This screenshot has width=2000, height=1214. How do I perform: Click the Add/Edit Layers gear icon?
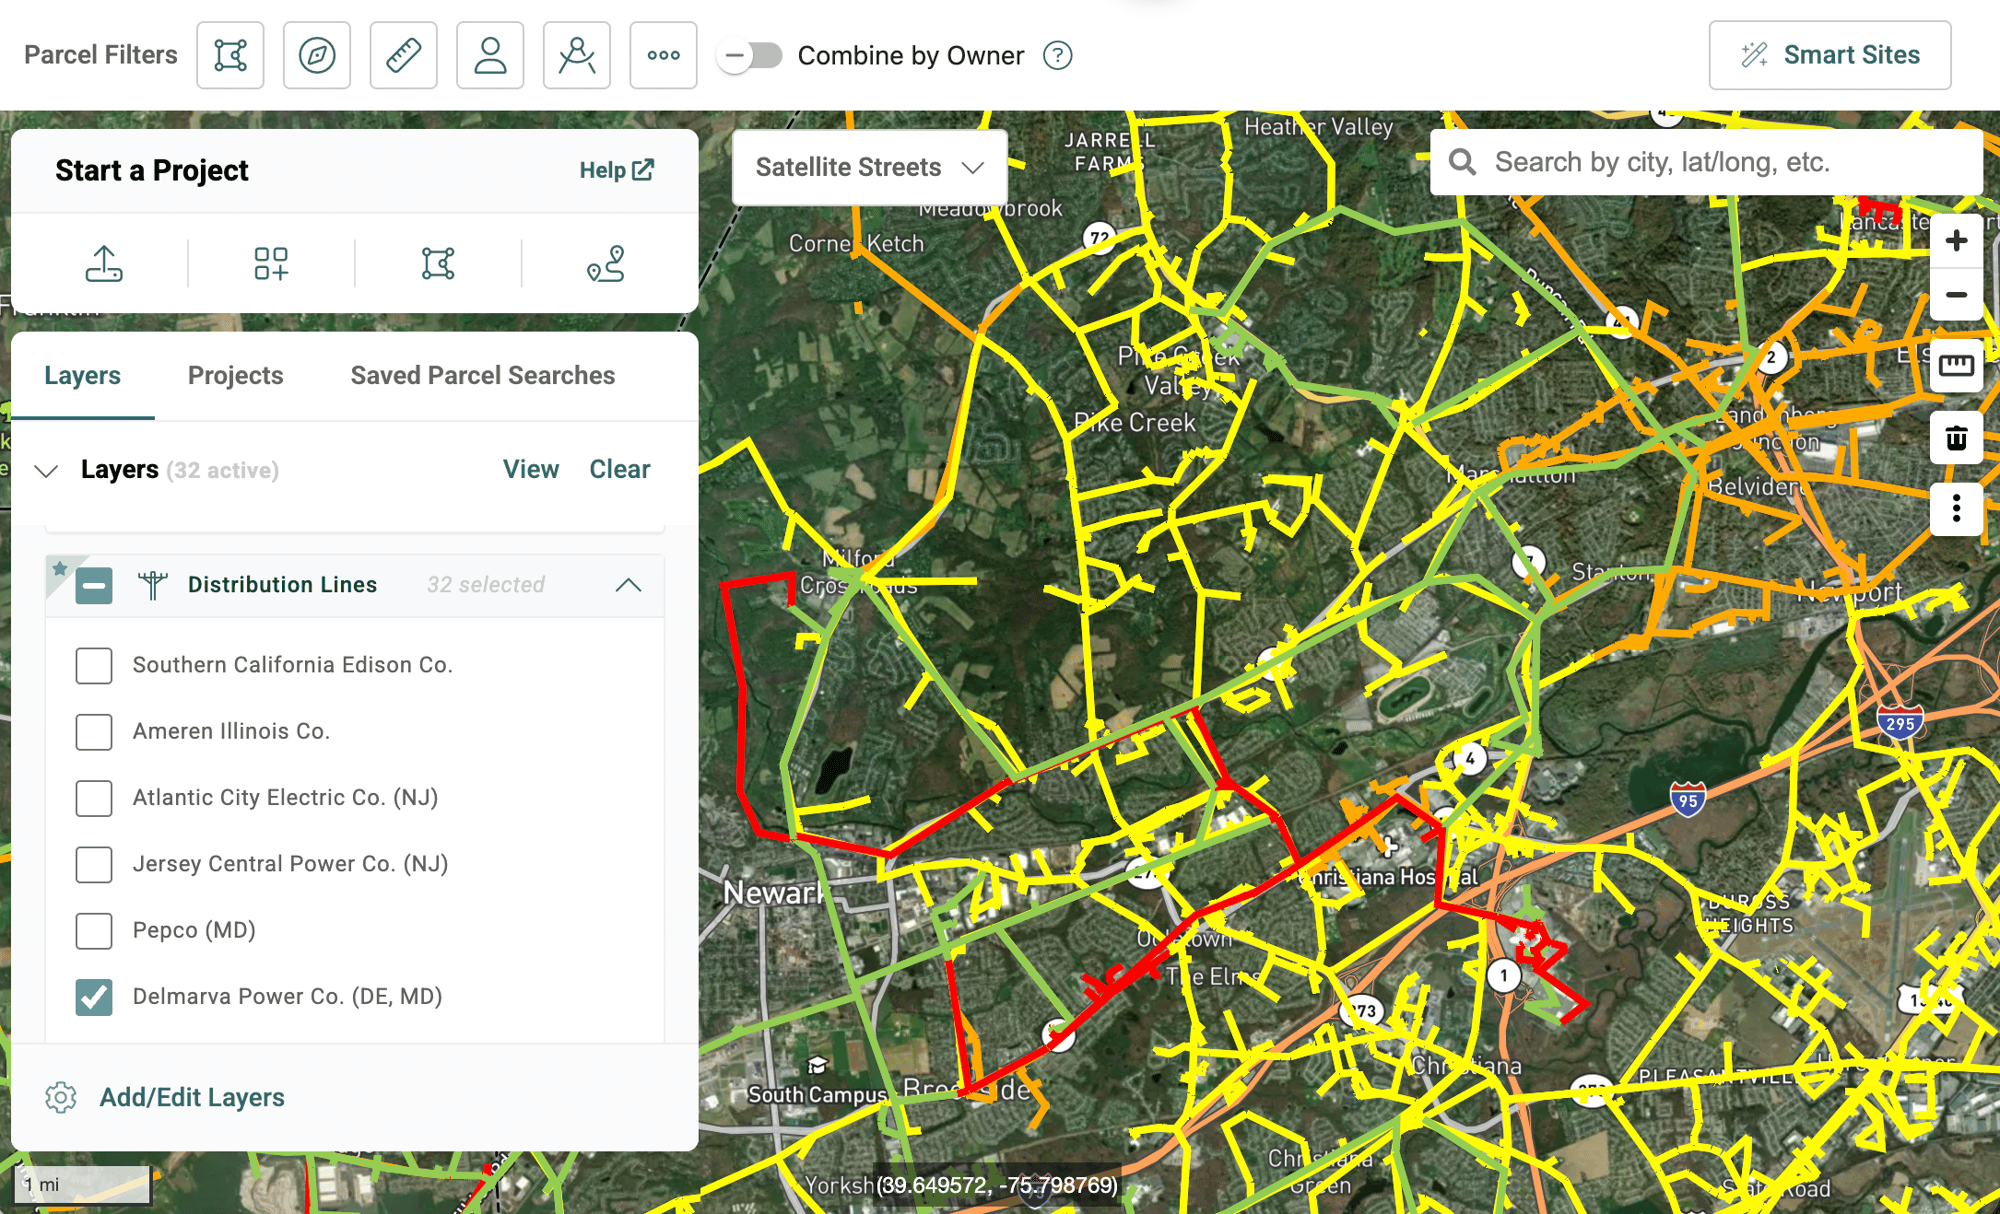(61, 1098)
